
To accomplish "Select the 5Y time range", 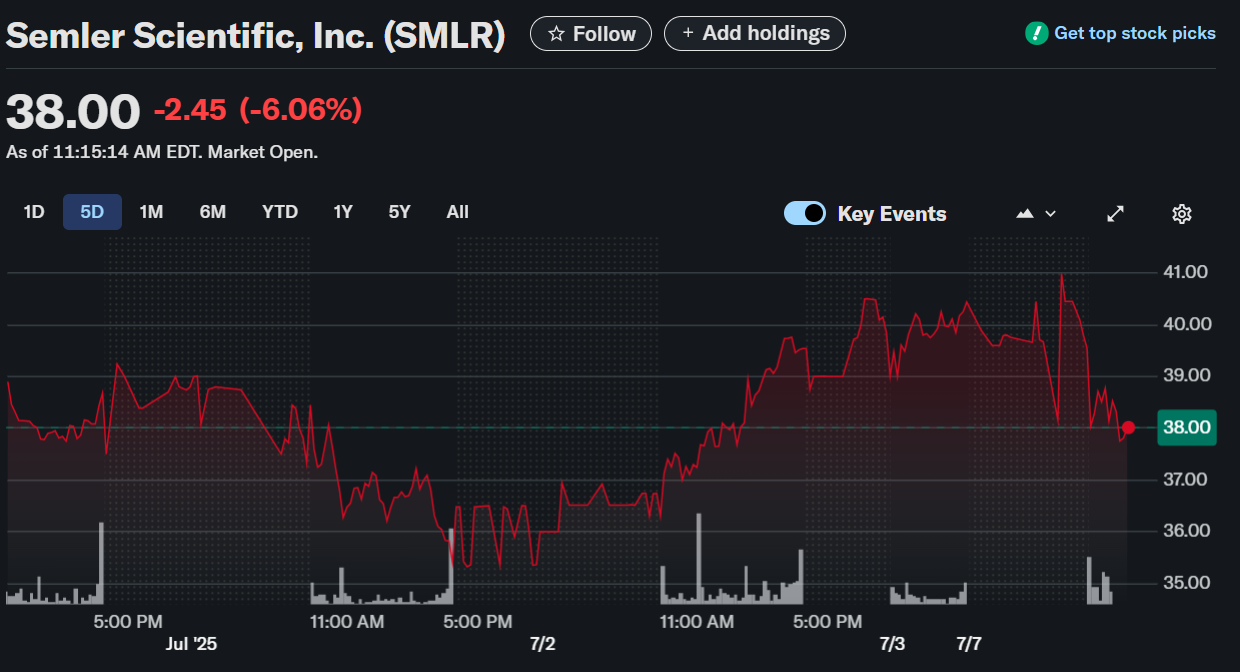I will tap(400, 212).
